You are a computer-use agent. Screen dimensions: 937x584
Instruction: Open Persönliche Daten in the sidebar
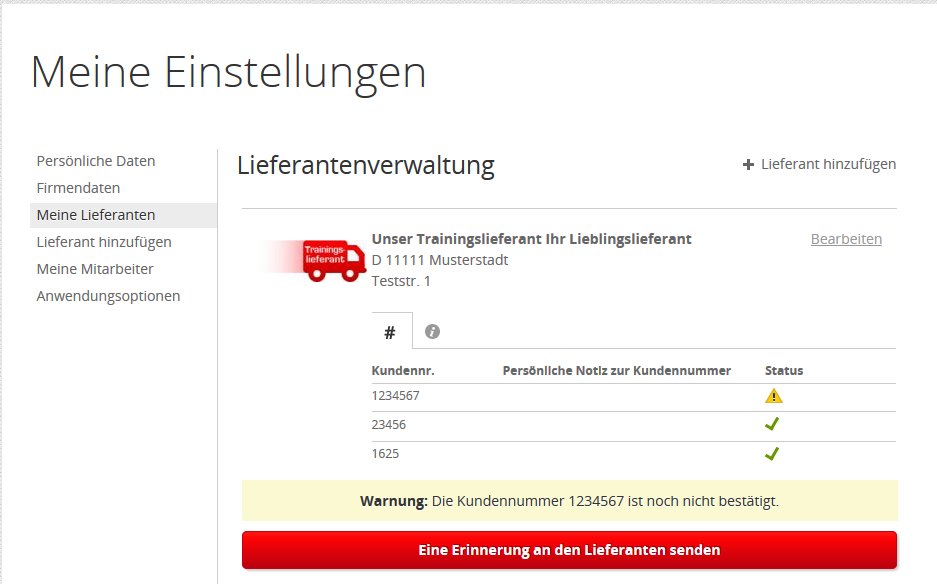tap(96, 161)
